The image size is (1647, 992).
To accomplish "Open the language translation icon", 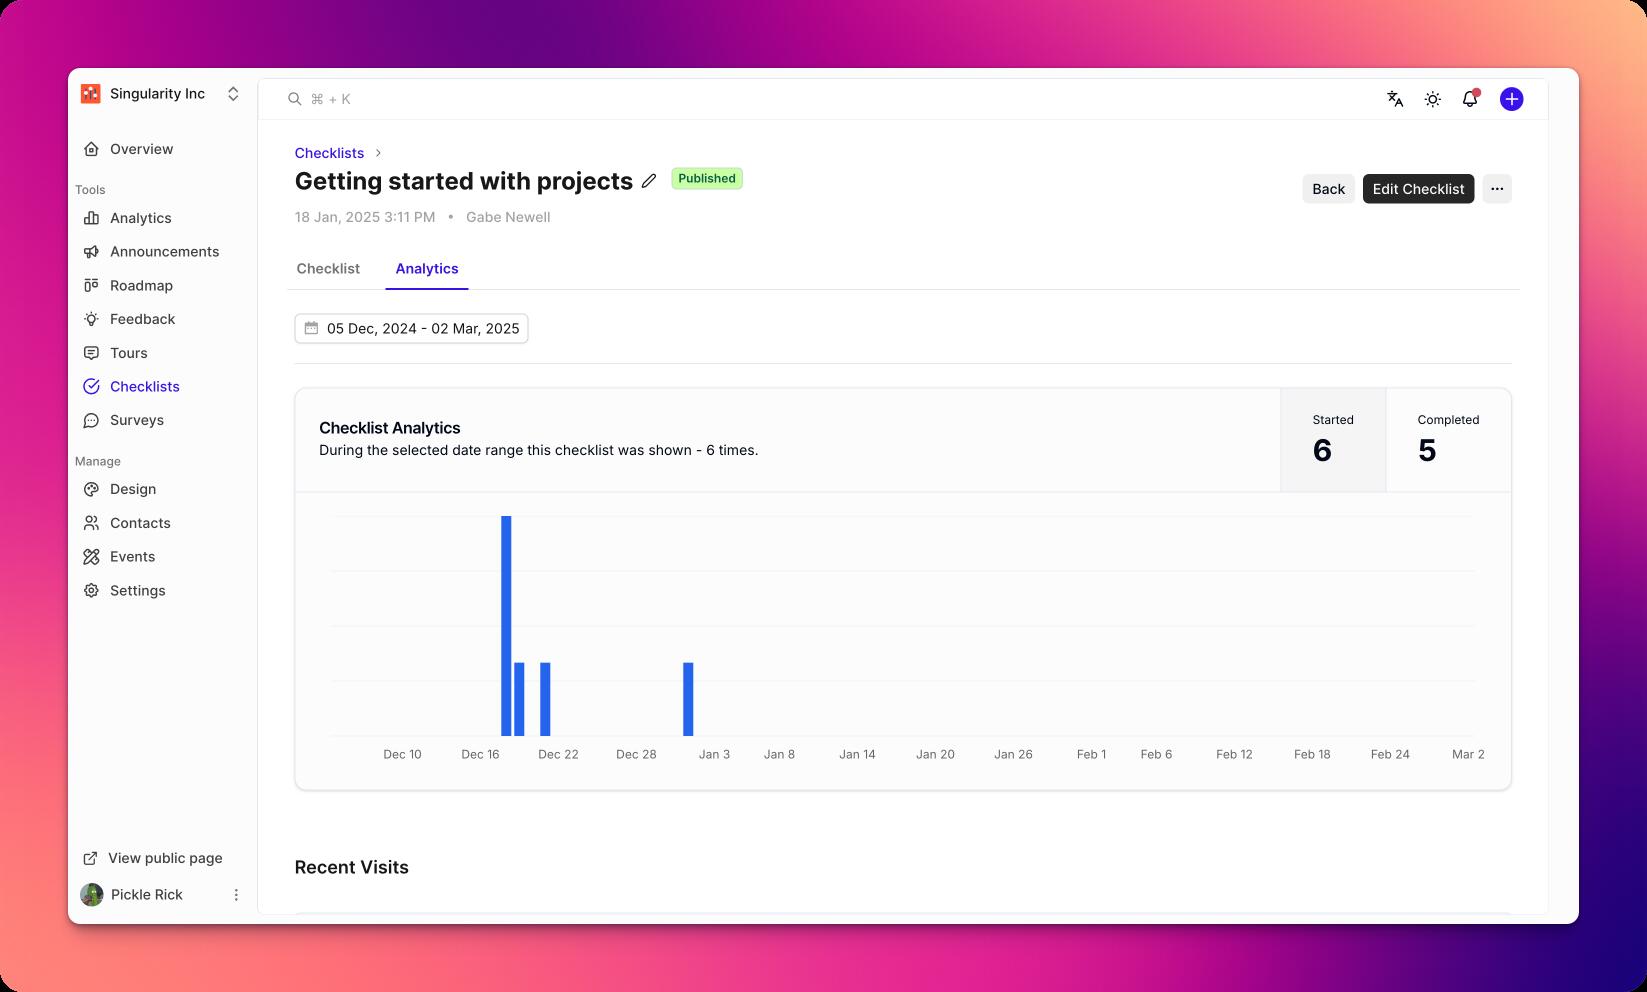I will pos(1395,99).
